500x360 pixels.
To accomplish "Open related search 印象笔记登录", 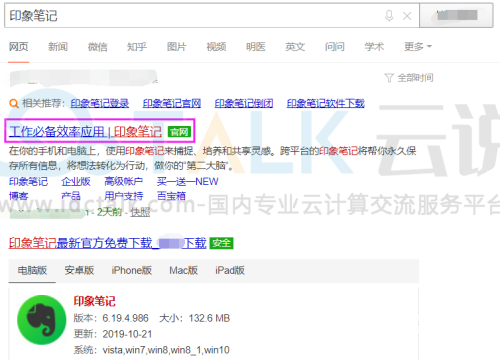I will 100,103.
